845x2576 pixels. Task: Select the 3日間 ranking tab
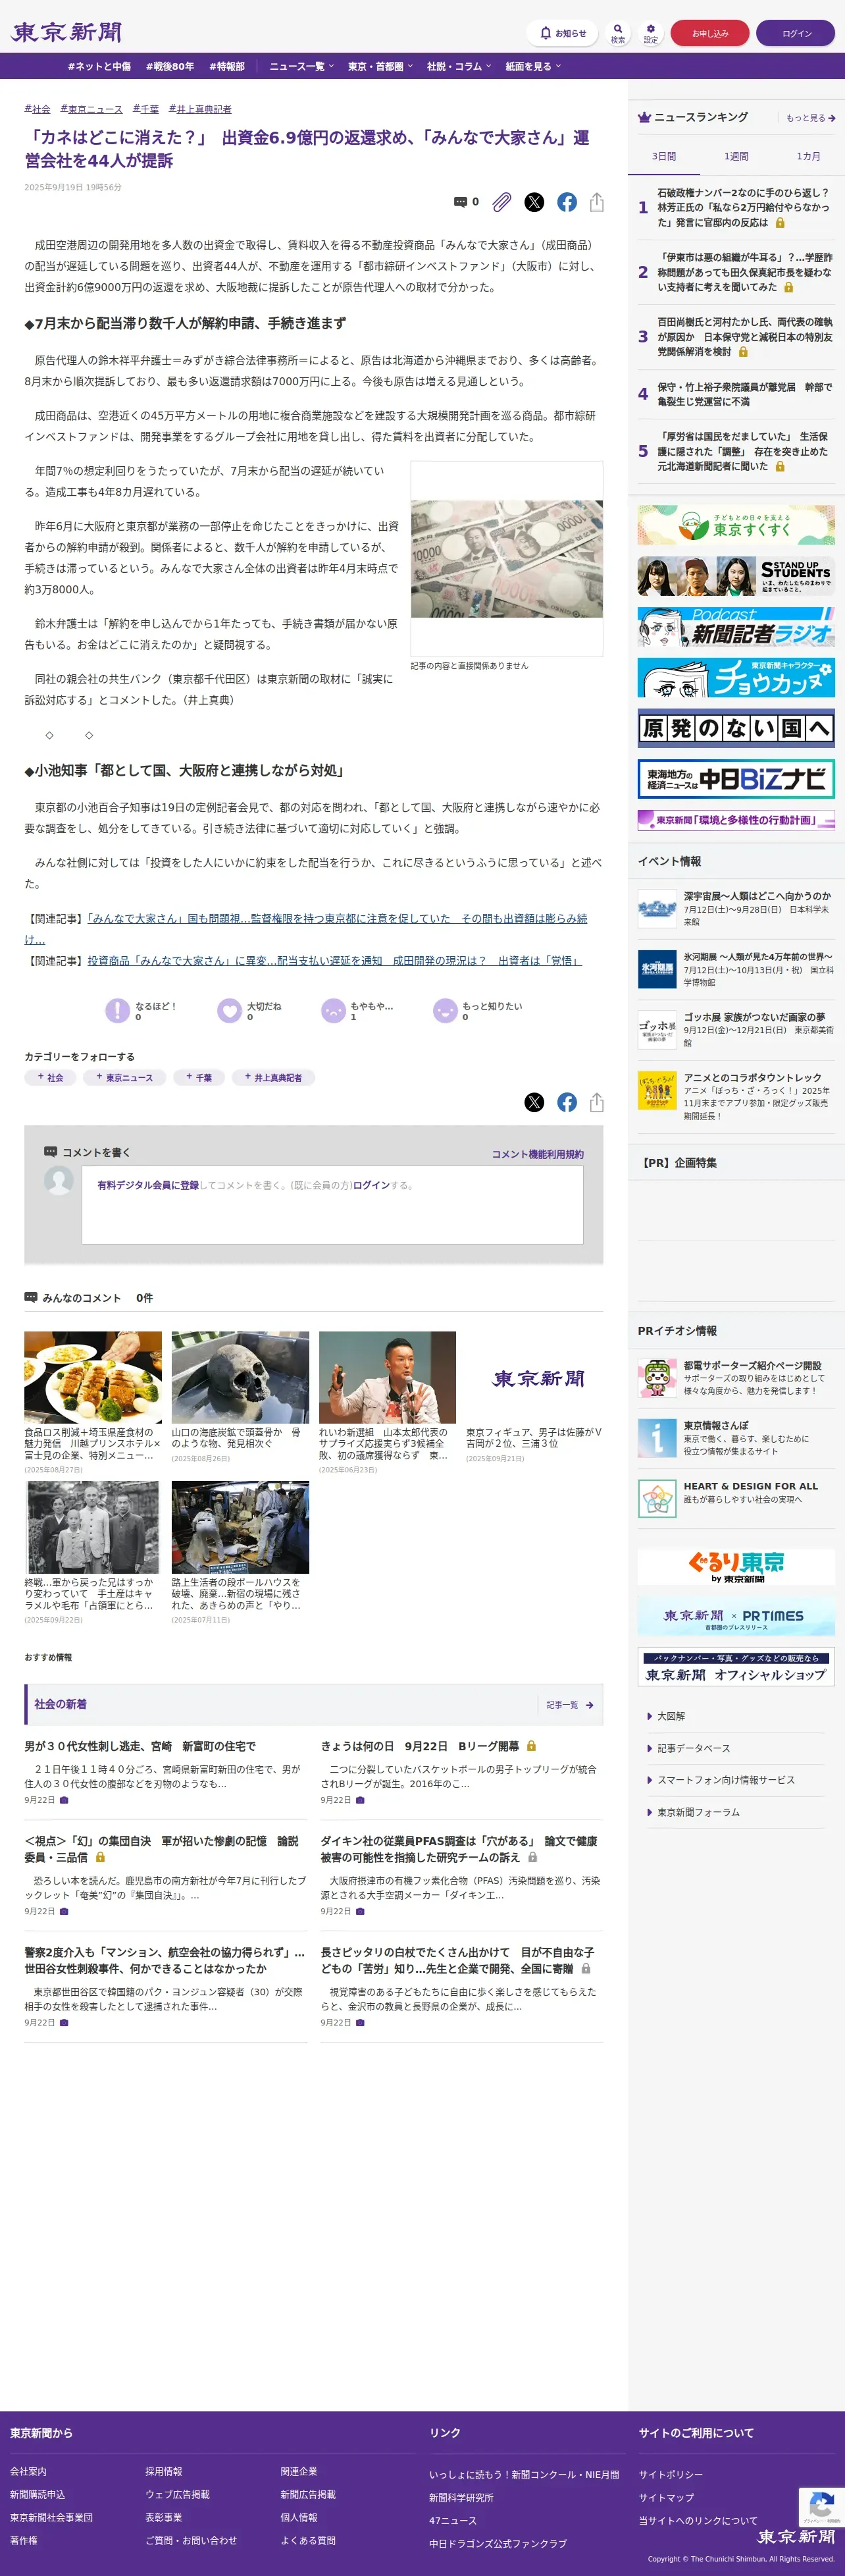tap(664, 156)
